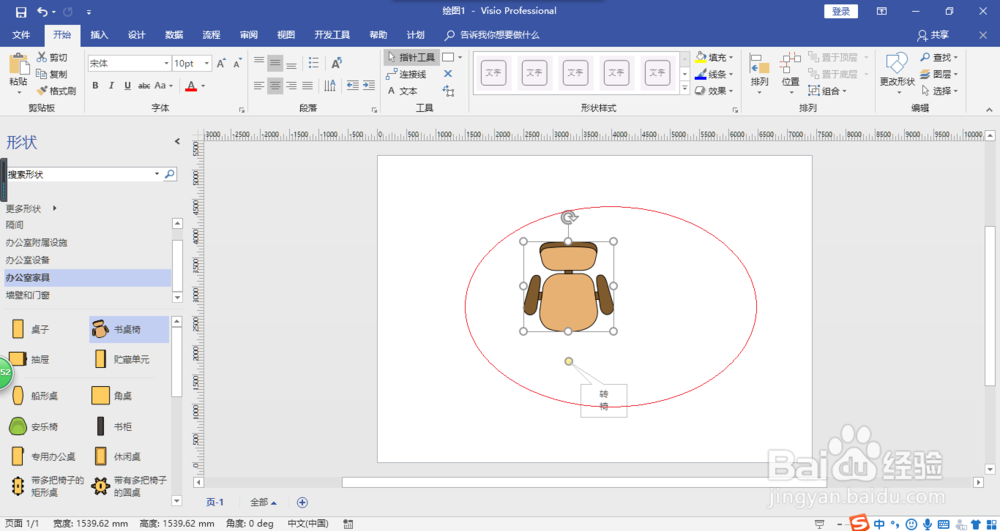This screenshot has width=1000, height=531.
Task: Select the Connector (连接线) tool
Action: pos(406,74)
